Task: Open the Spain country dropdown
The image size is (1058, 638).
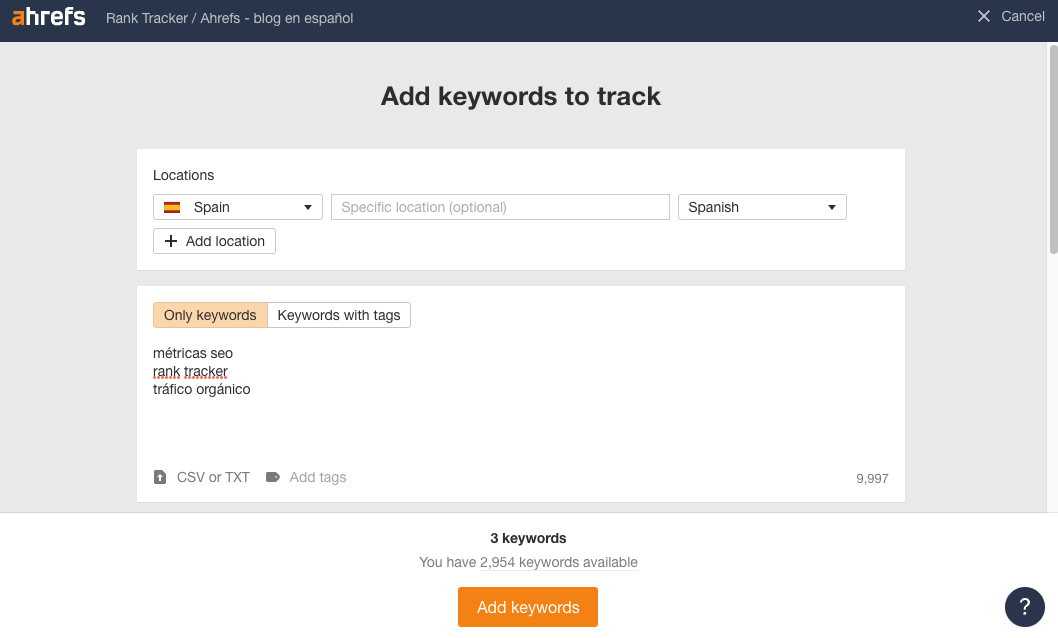Action: 237,207
